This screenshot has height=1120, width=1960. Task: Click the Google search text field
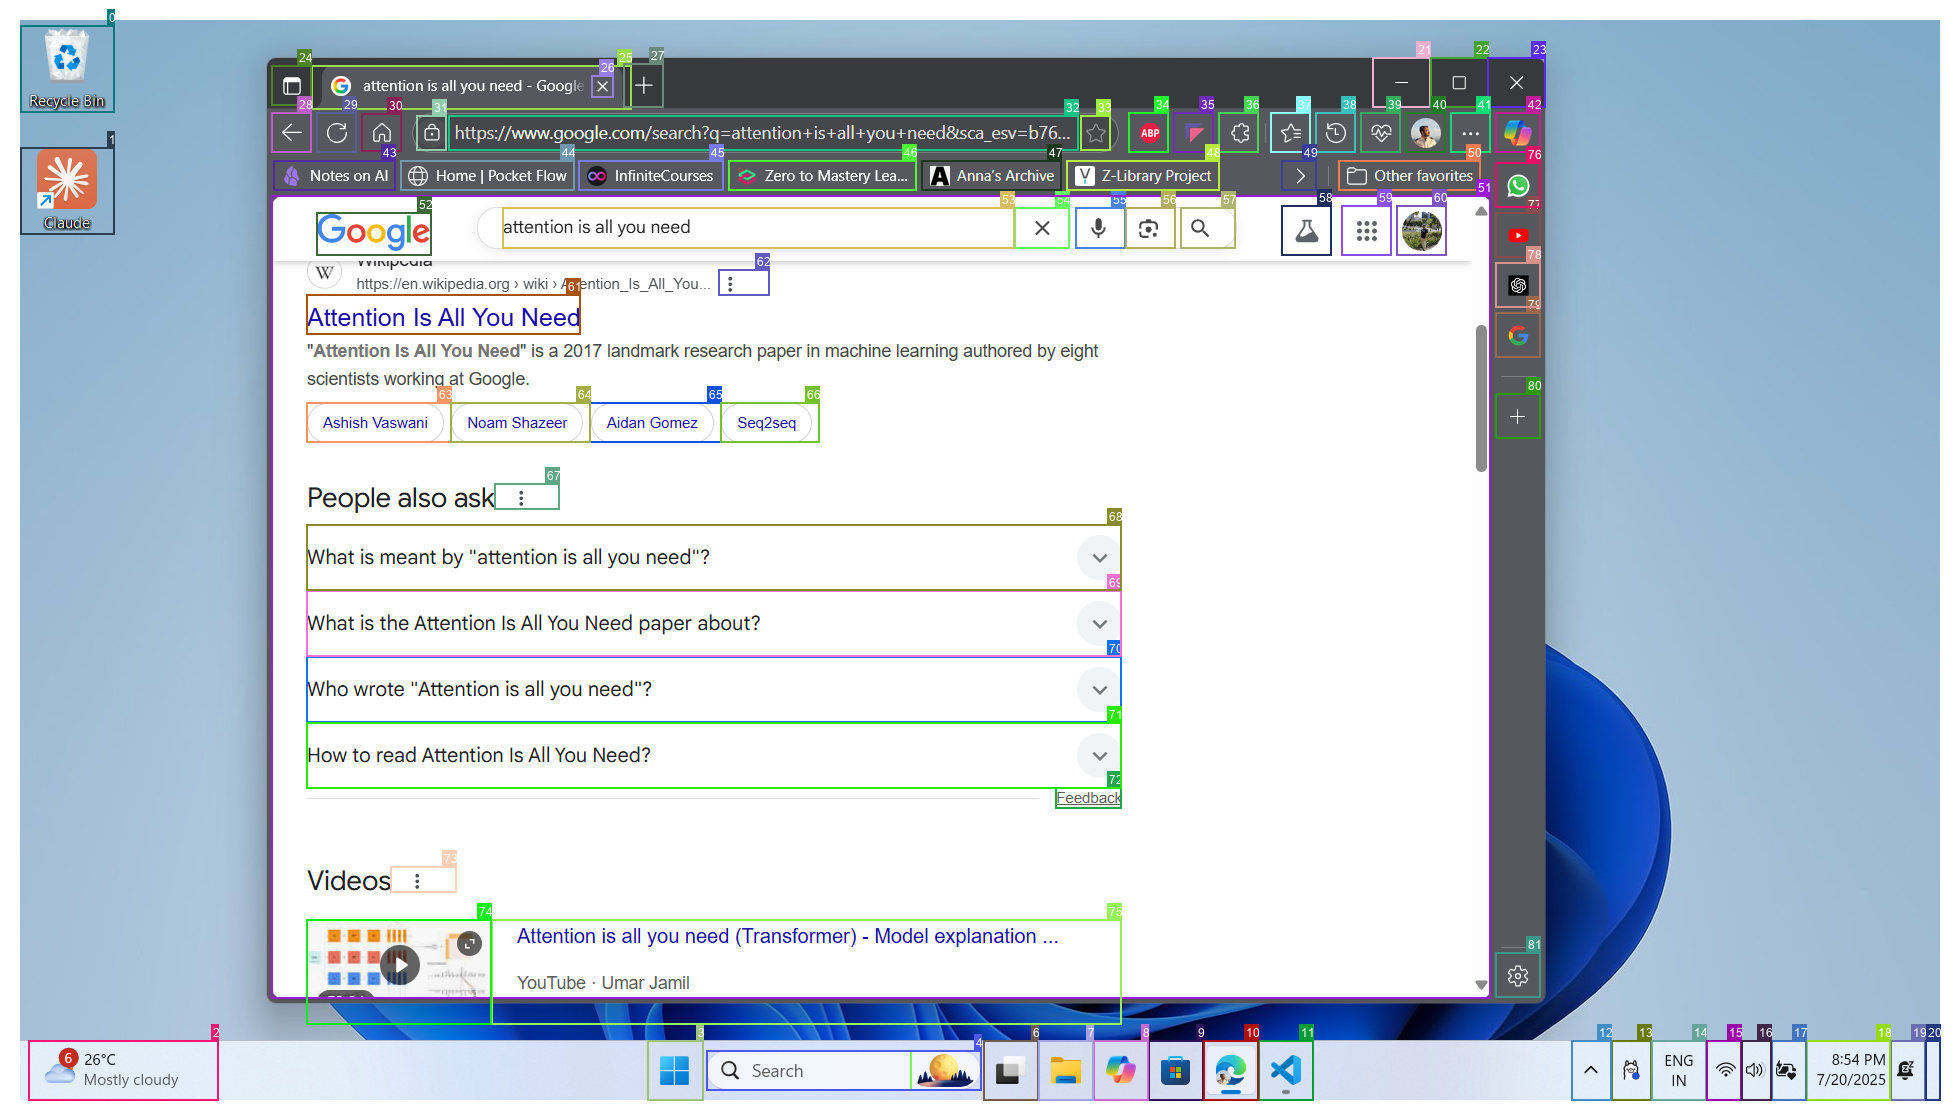757,228
